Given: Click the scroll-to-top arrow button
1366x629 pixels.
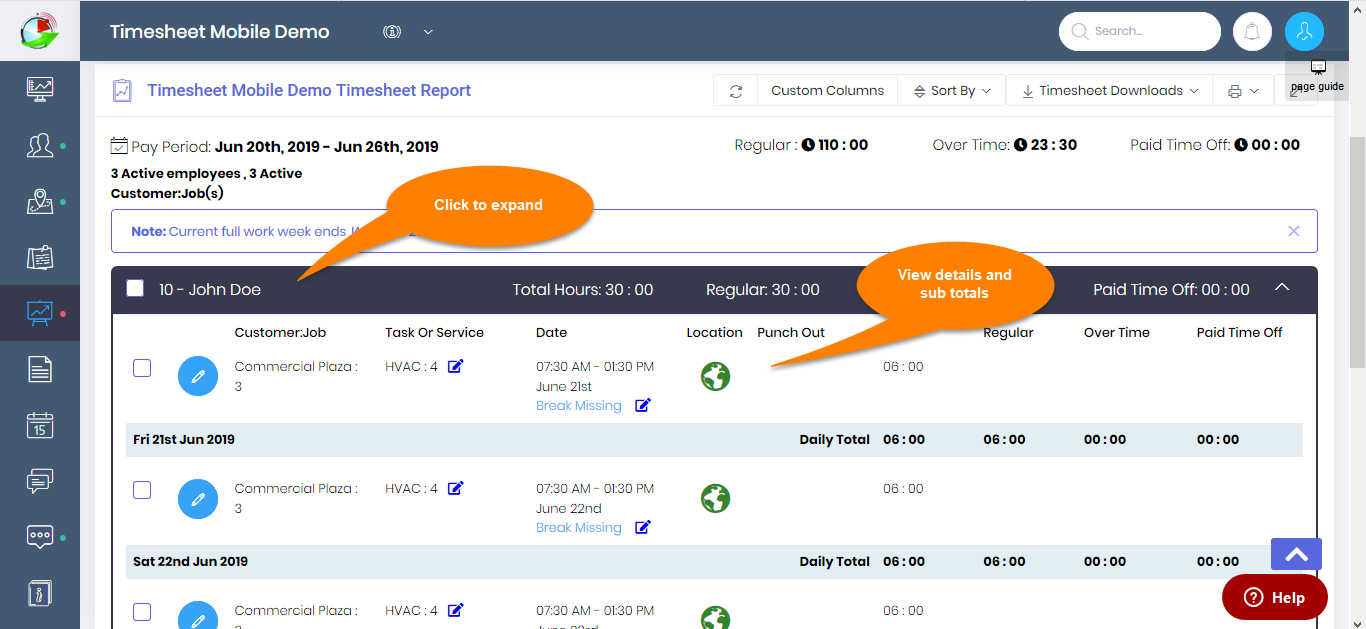Looking at the screenshot, I should [x=1296, y=555].
